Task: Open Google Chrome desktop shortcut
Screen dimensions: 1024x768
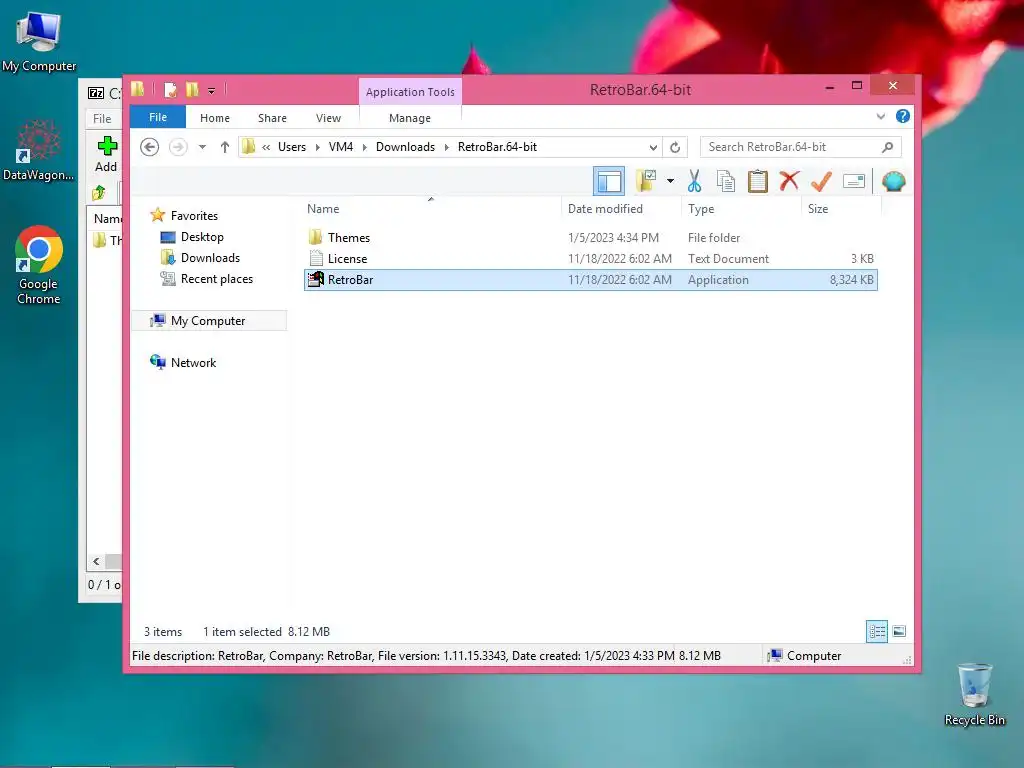Action: [x=39, y=265]
